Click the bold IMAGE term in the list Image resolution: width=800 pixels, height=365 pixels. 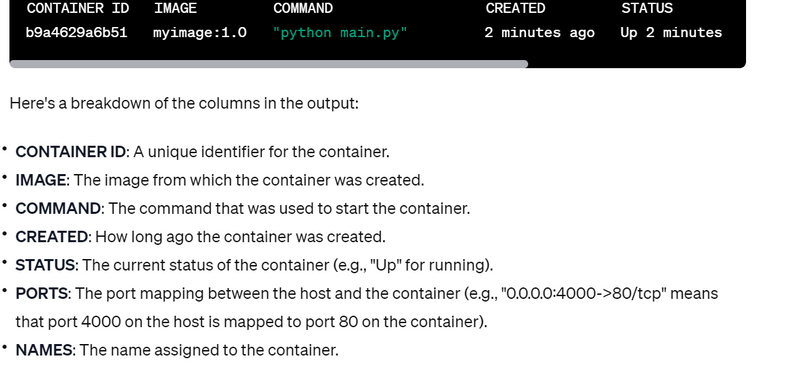tap(41, 181)
